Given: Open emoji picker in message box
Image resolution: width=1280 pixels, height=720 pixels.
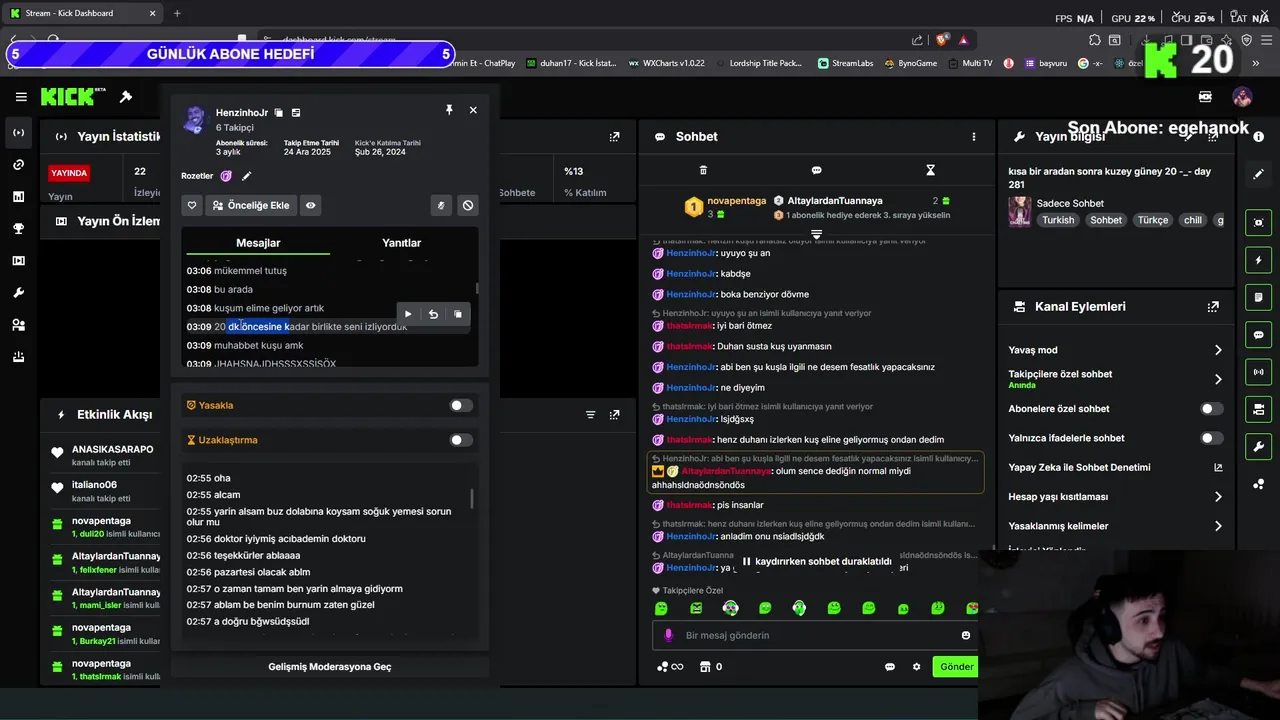Looking at the screenshot, I should pos(966,635).
